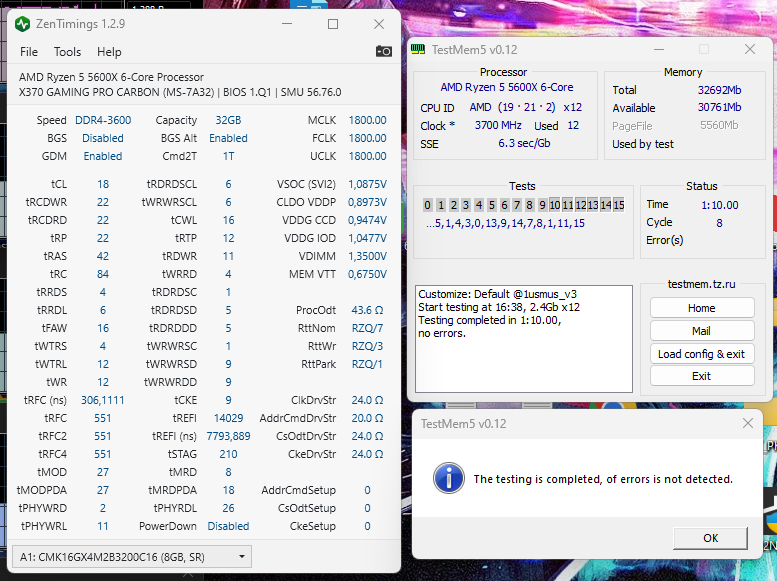Click the ZenTimings screenshot camera icon
The image size is (777, 581).
point(384,51)
